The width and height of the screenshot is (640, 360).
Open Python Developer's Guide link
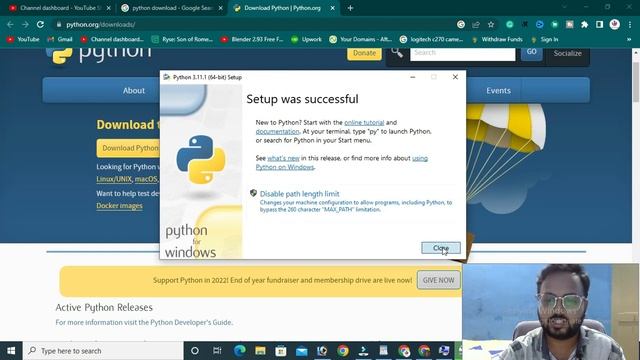[191, 322]
